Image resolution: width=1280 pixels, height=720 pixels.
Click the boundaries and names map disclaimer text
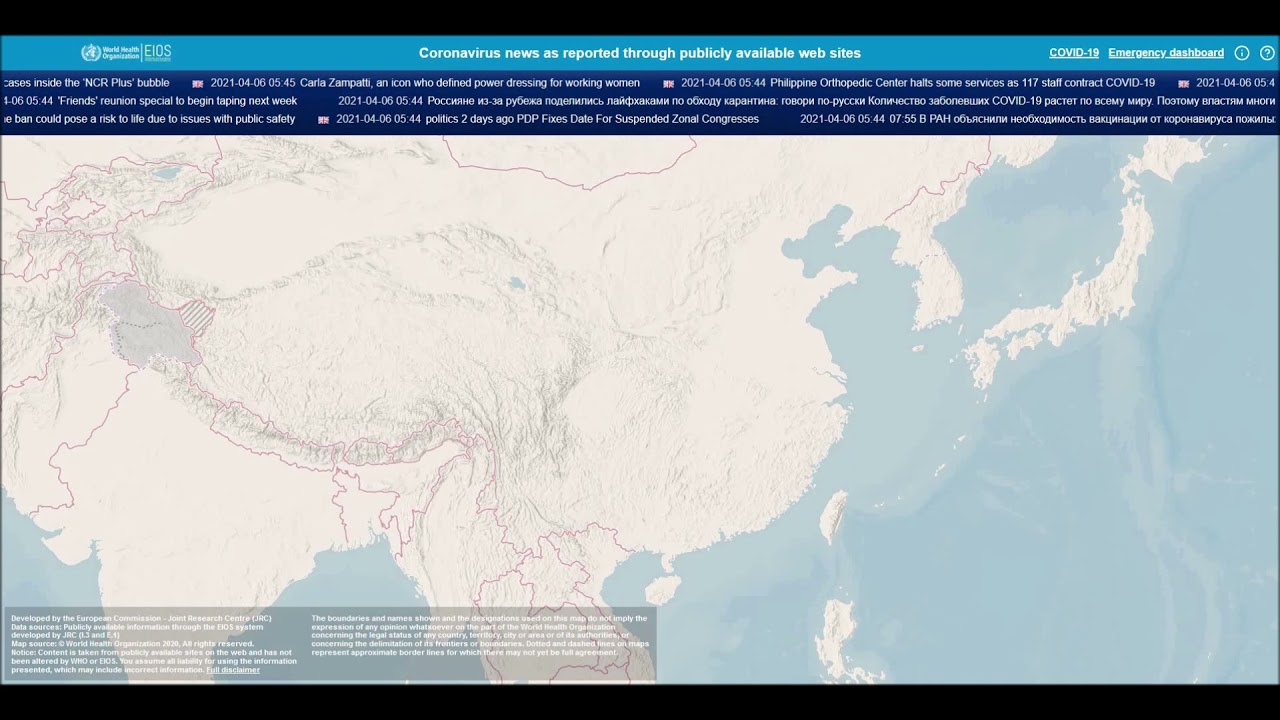[x=481, y=636]
